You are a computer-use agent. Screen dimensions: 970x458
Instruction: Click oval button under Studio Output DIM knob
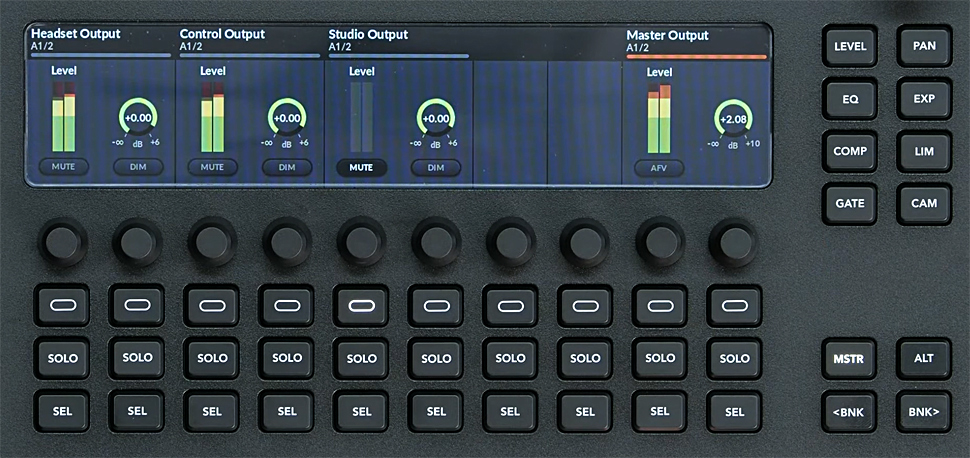[436, 306]
